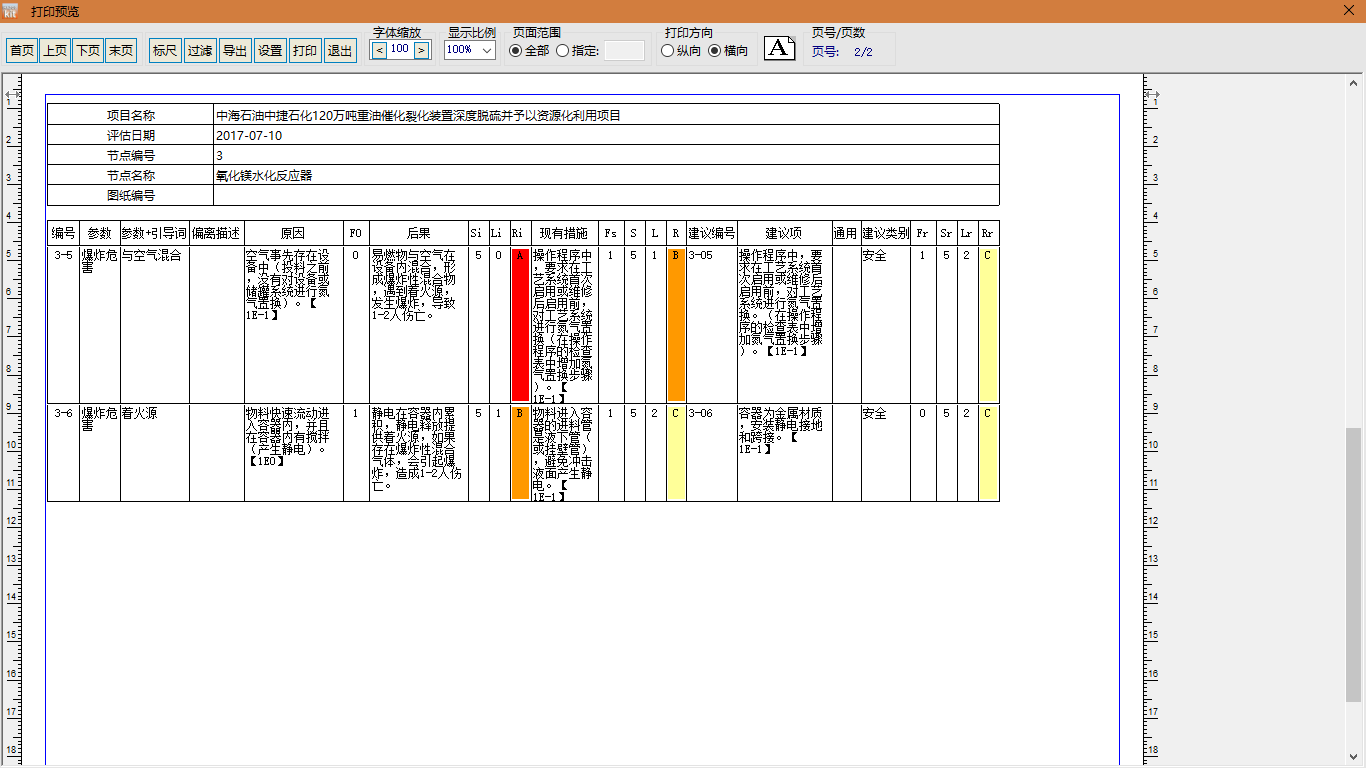Click the 节点编号 label cell
Viewport: 1366px width, 768px height.
coord(131,155)
